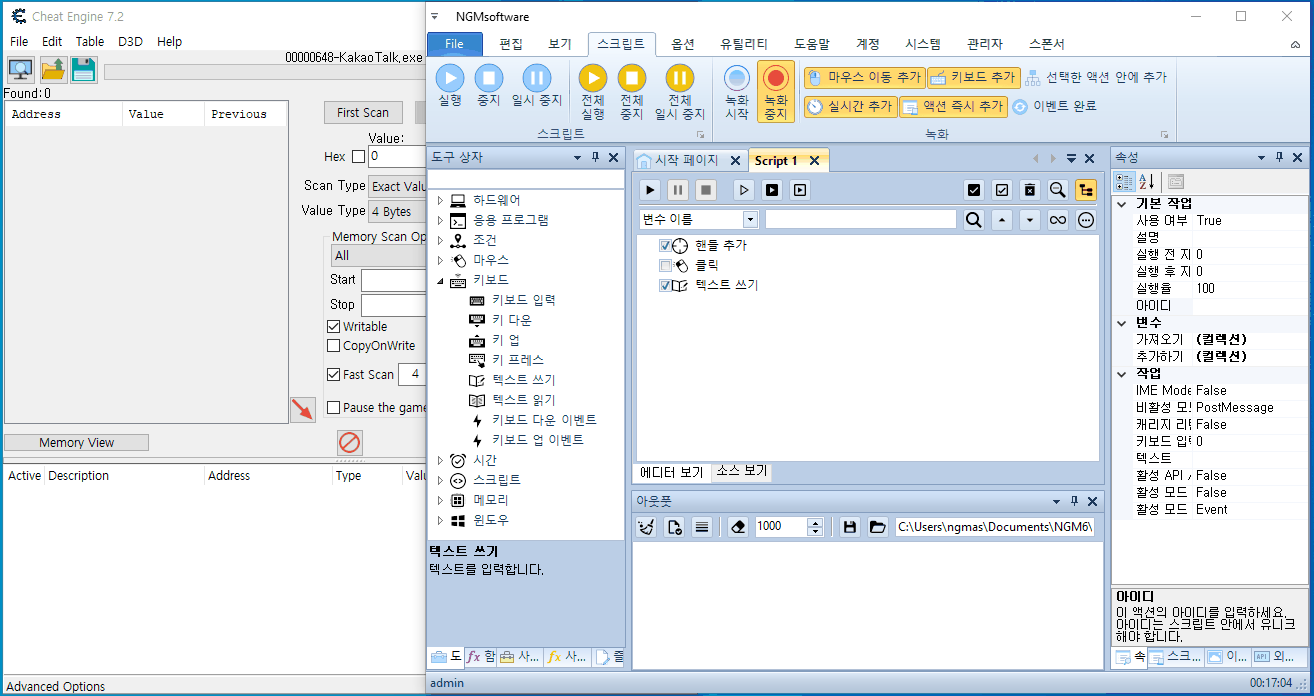The image size is (1314, 696).
Task: Expand the 시간 tree node
Action: 439,461
